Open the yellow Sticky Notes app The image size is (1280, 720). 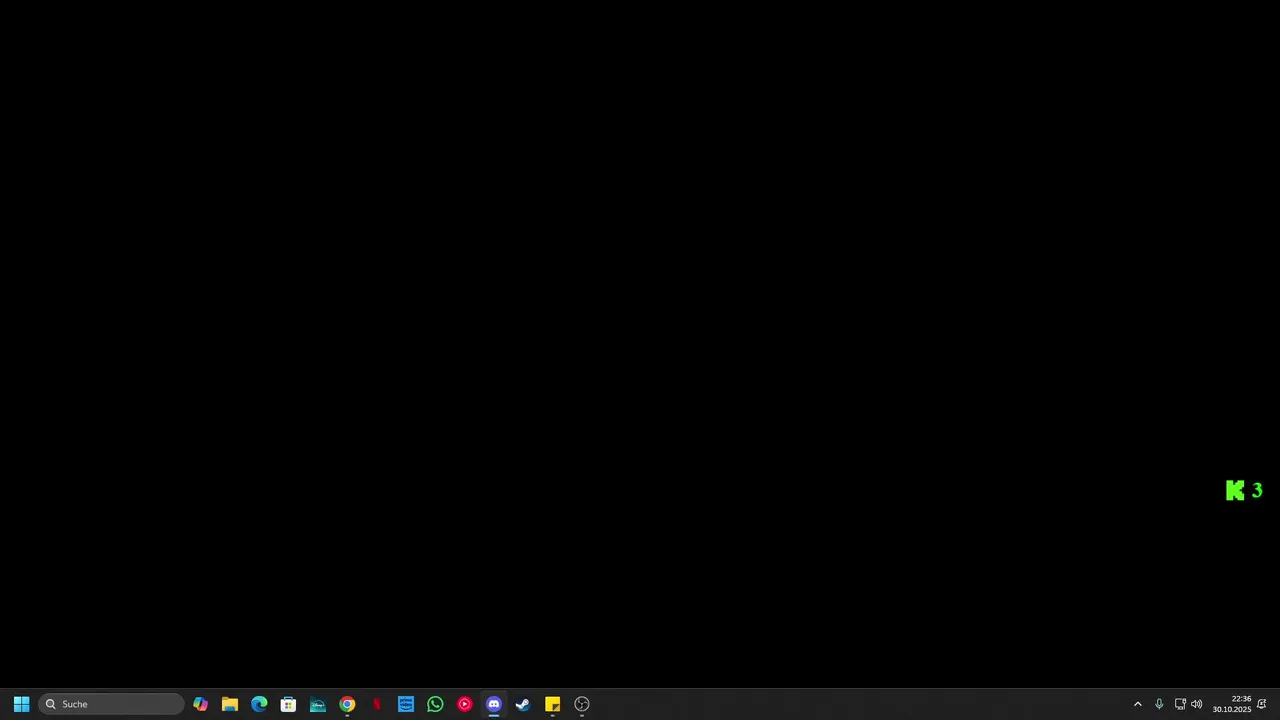(x=552, y=704)
